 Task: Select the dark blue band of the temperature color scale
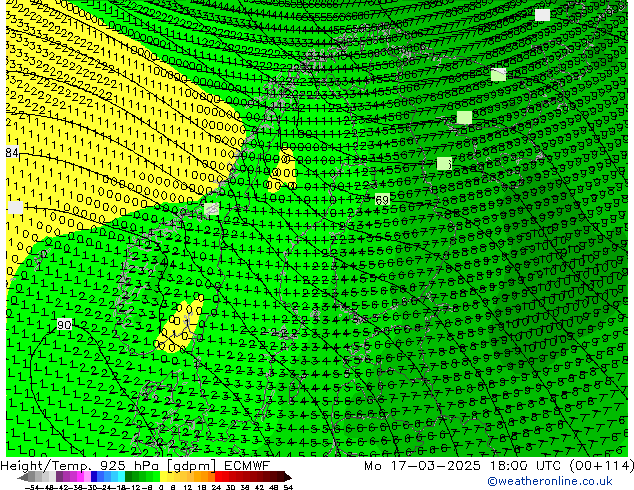coord(94,477)
